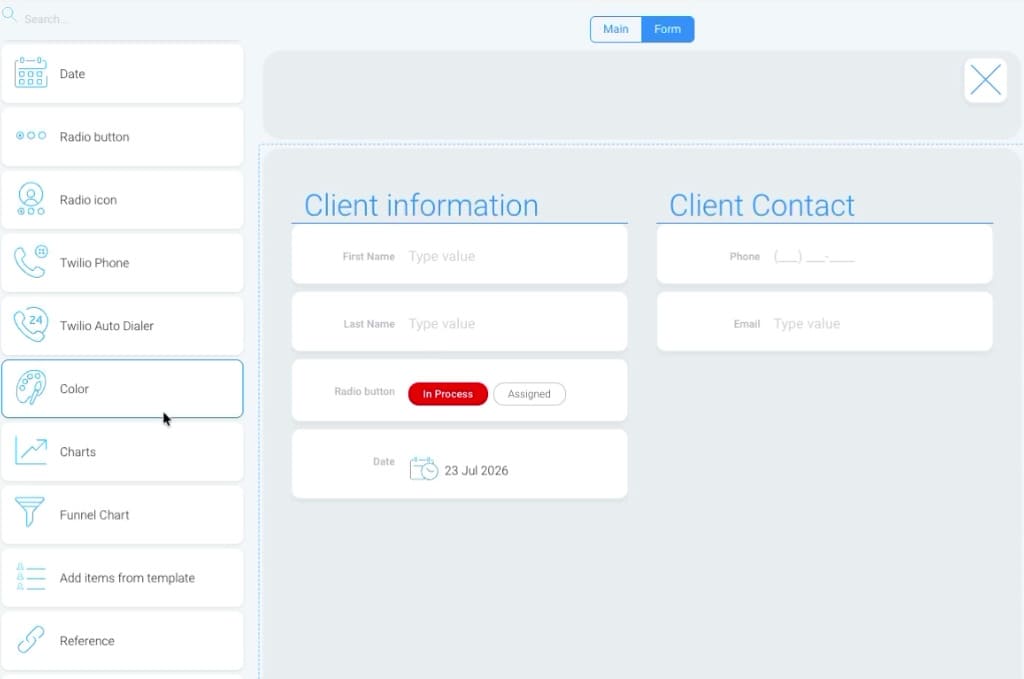Select the Twilio Phone icon
The height and width of the screenshot is (679, 1024).
point(31,262)
